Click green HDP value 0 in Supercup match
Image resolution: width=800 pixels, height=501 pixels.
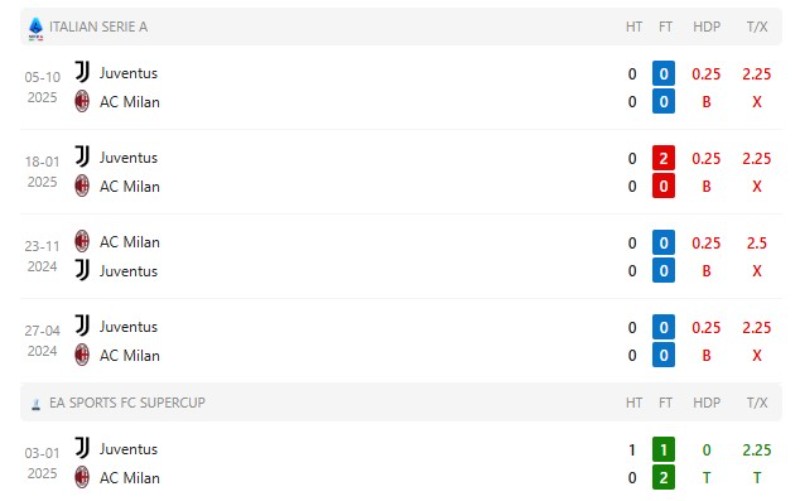(706, 450)
